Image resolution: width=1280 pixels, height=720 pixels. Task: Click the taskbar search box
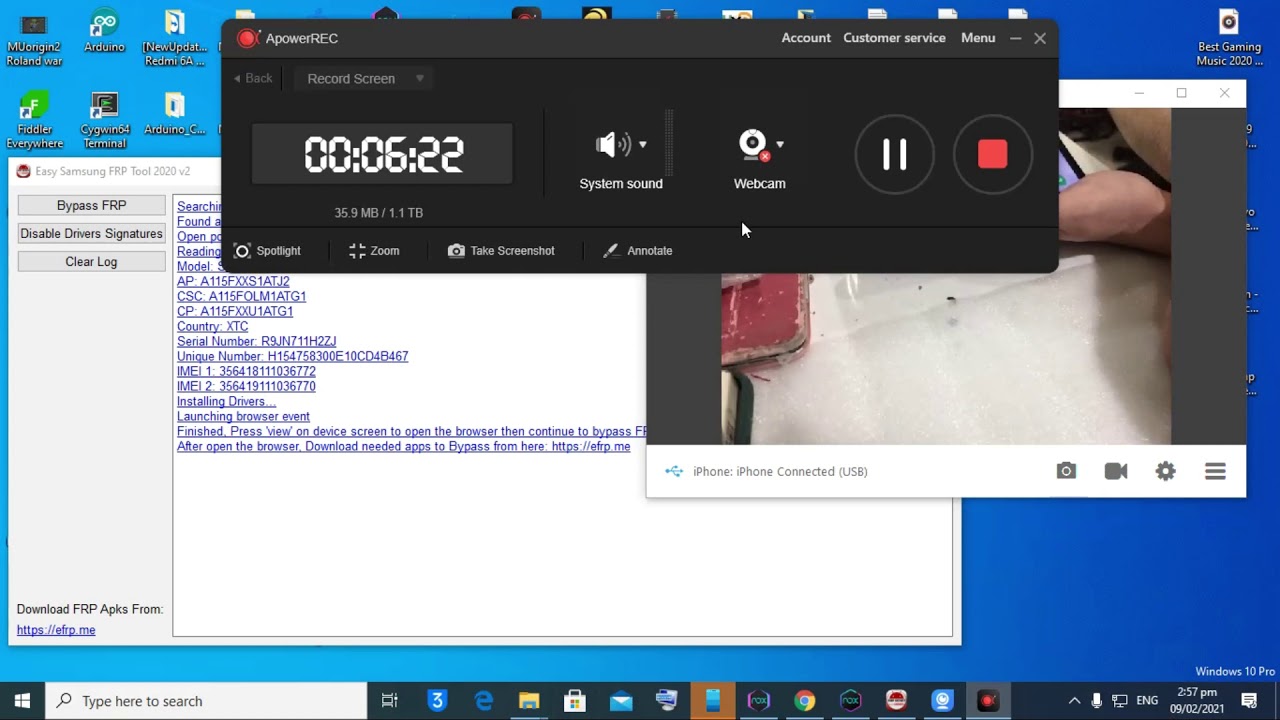pos(206,701)
